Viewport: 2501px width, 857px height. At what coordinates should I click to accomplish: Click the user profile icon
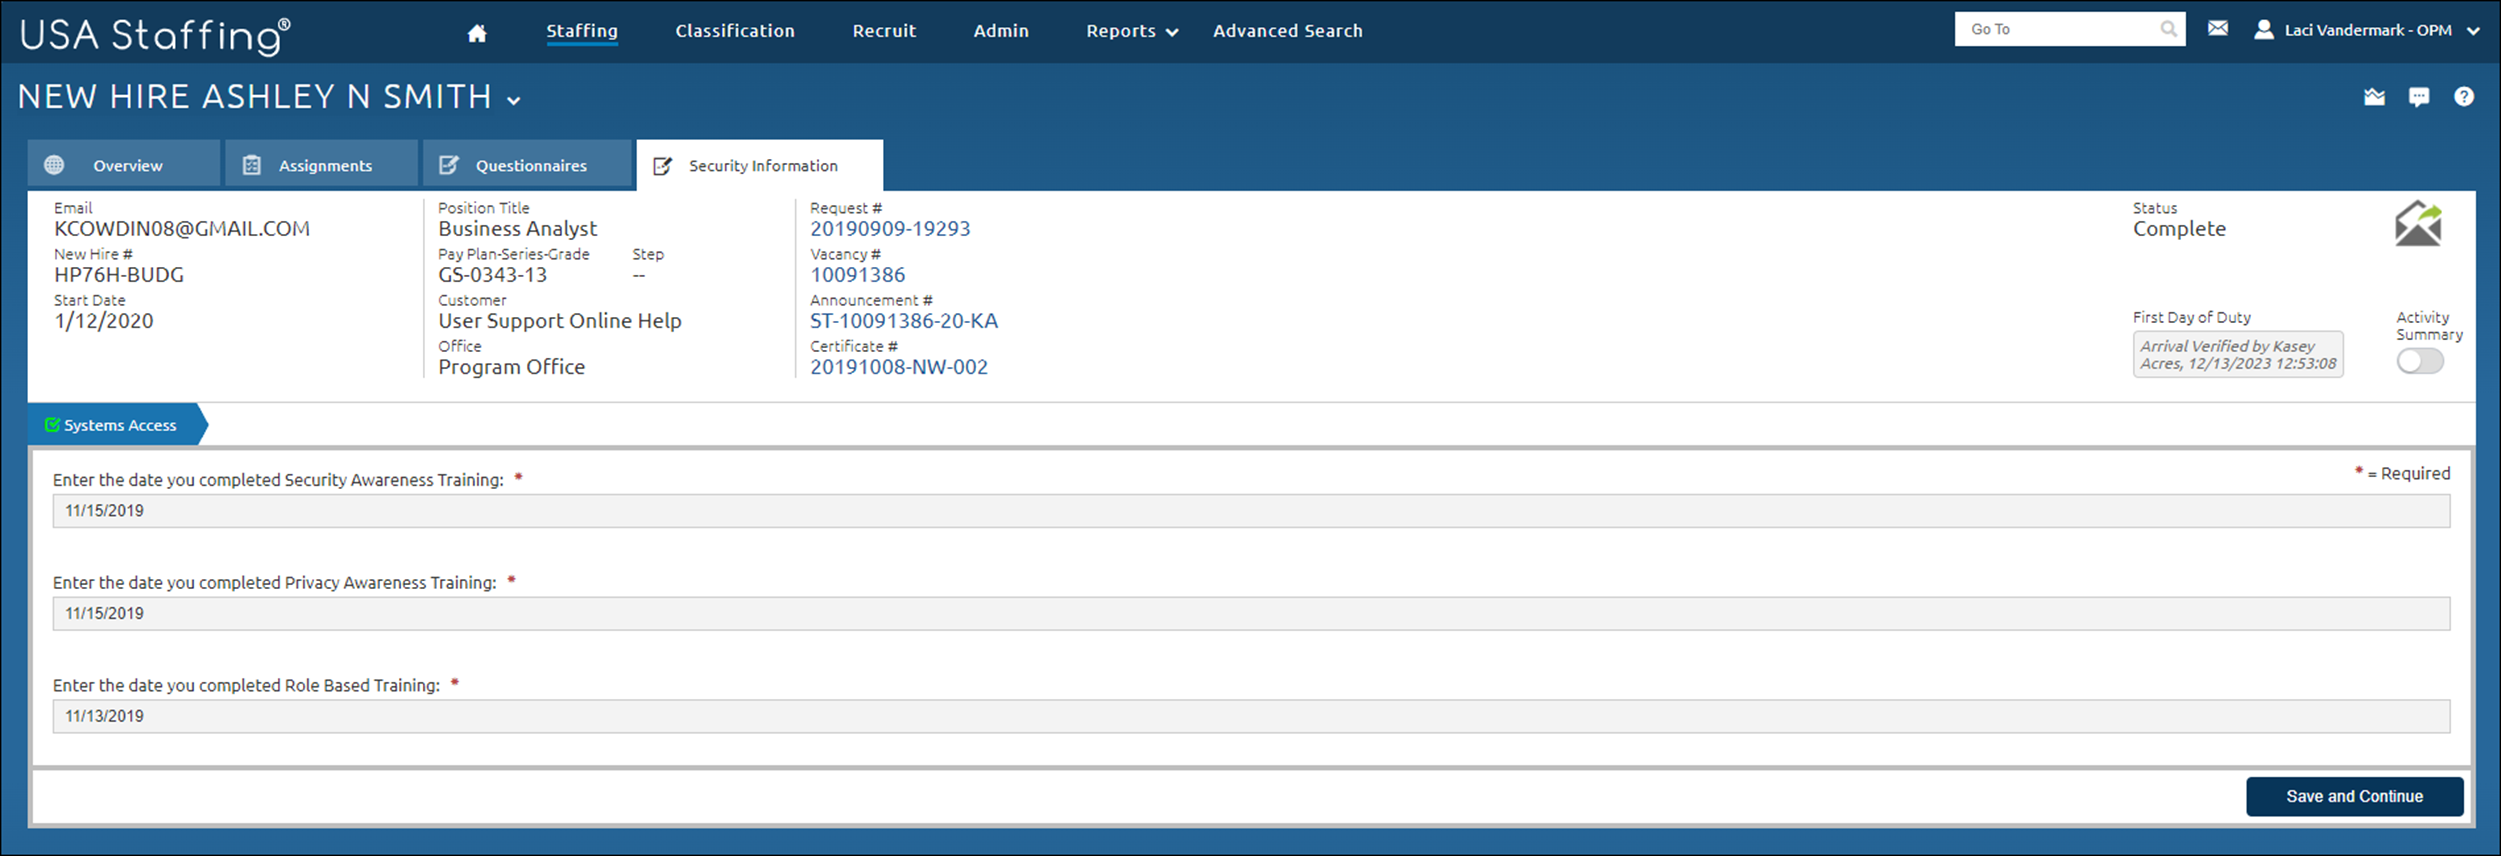click(2263, 30)
